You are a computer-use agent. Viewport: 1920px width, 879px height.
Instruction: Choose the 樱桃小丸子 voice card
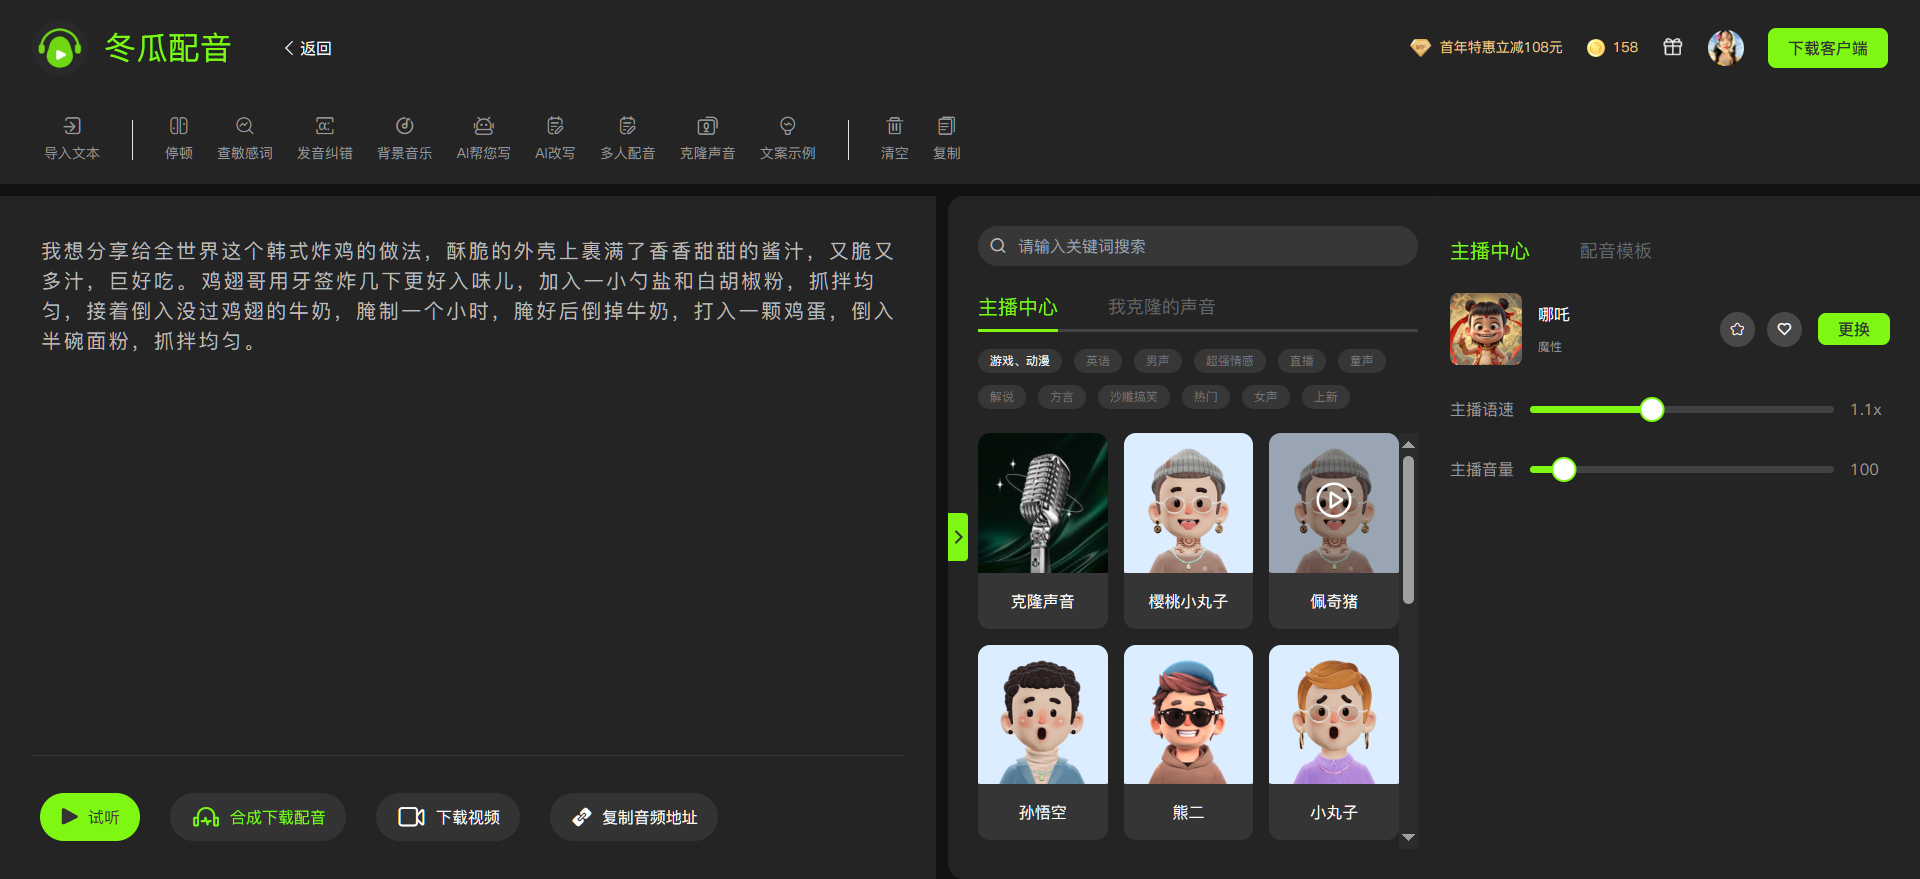tap(1188, 531)
